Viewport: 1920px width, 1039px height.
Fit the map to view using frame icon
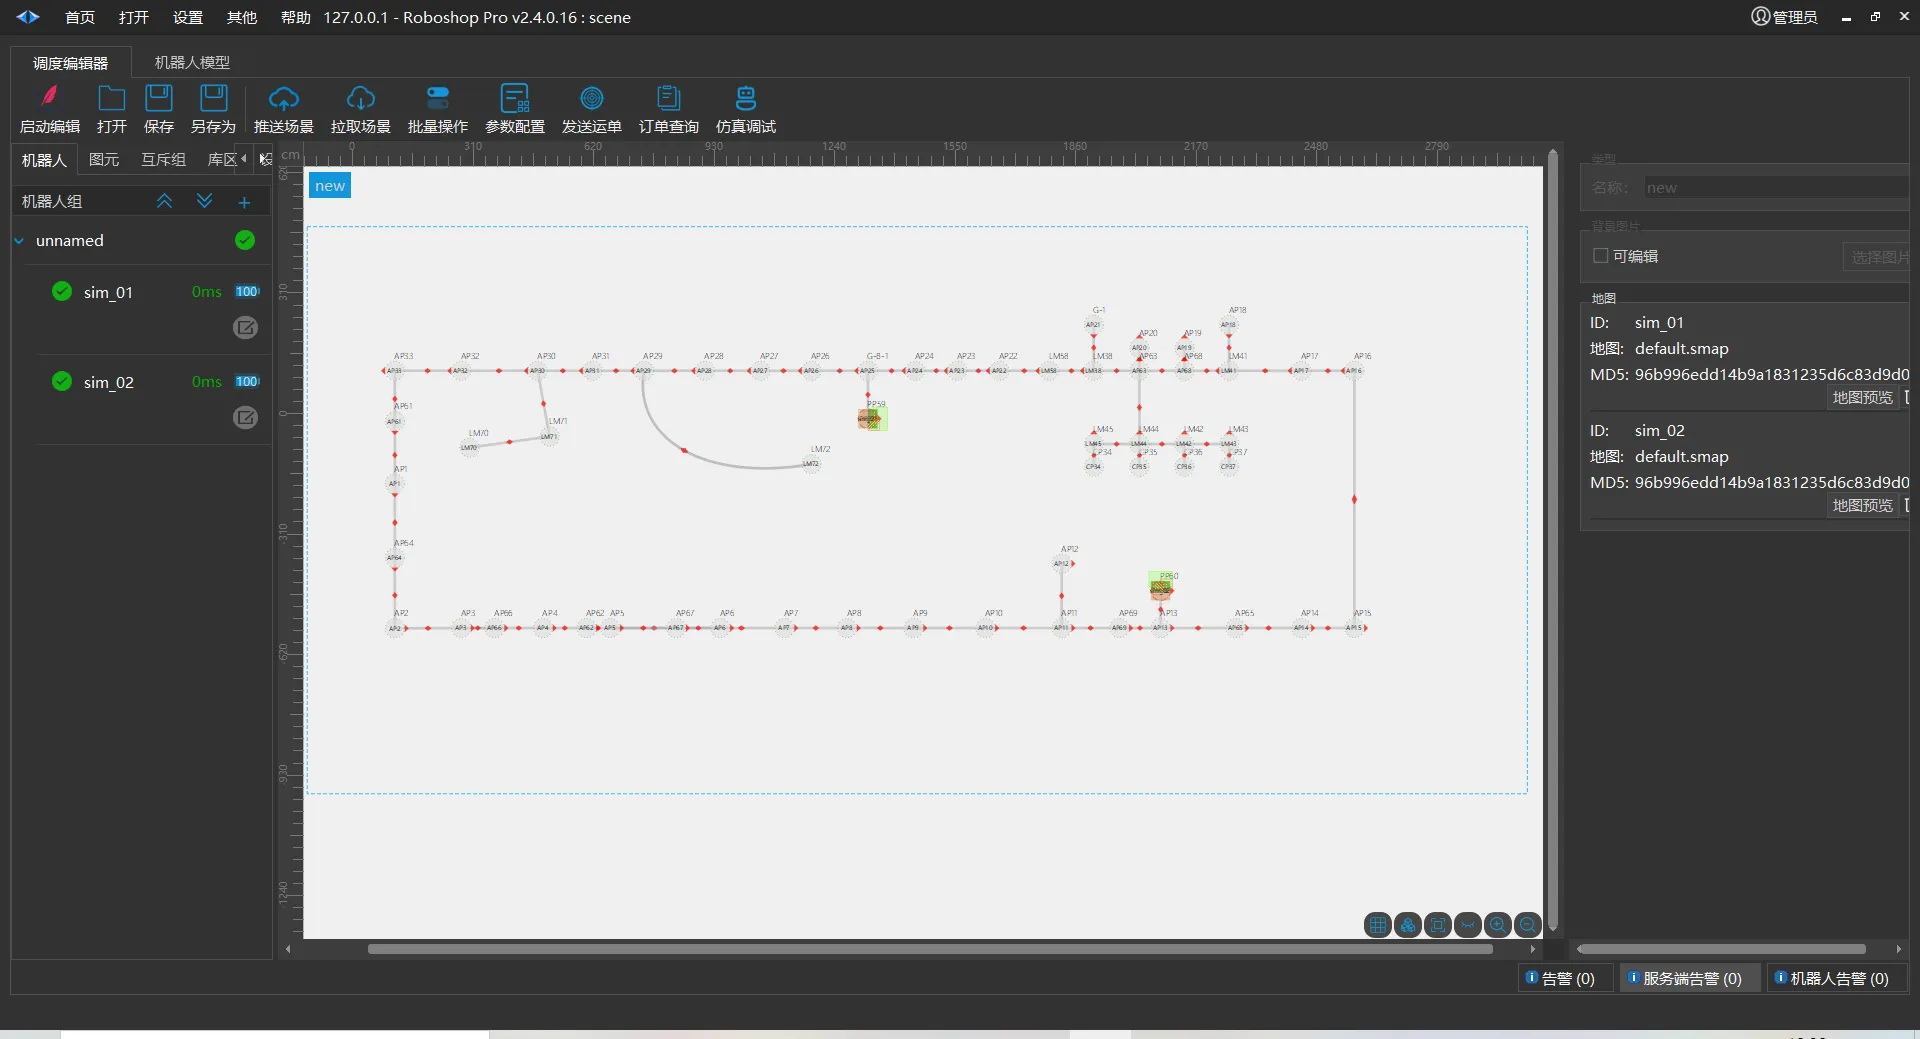pyautogui.click(x=1438, y=925)
